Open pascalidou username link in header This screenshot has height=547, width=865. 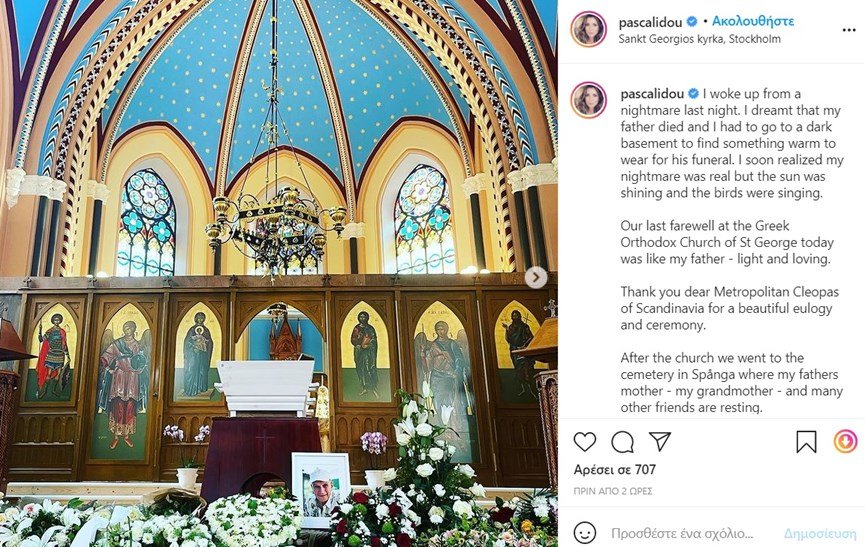pyautogui.click(x=651, y=22)
